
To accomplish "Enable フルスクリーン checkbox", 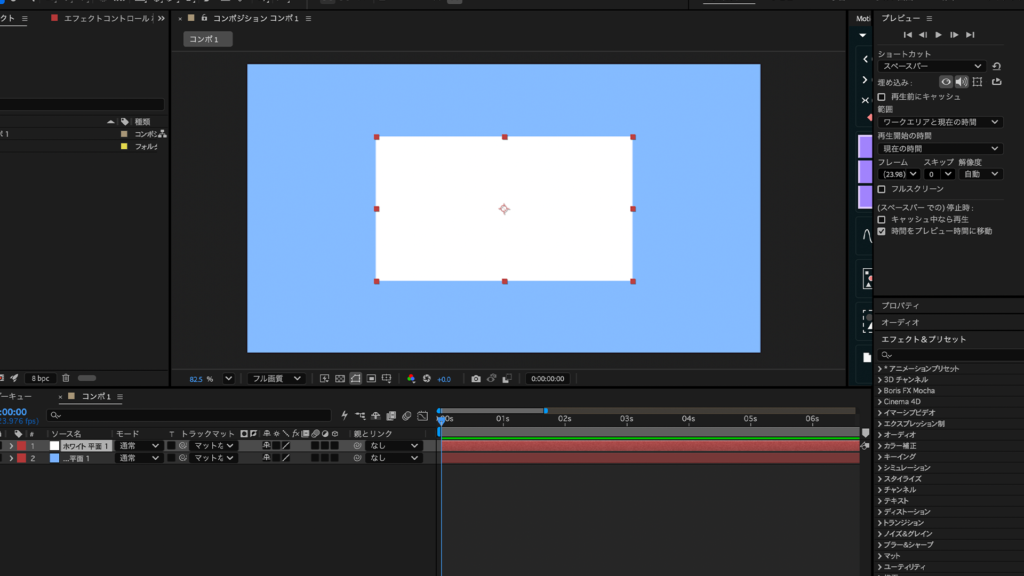I will pos(882,189).
